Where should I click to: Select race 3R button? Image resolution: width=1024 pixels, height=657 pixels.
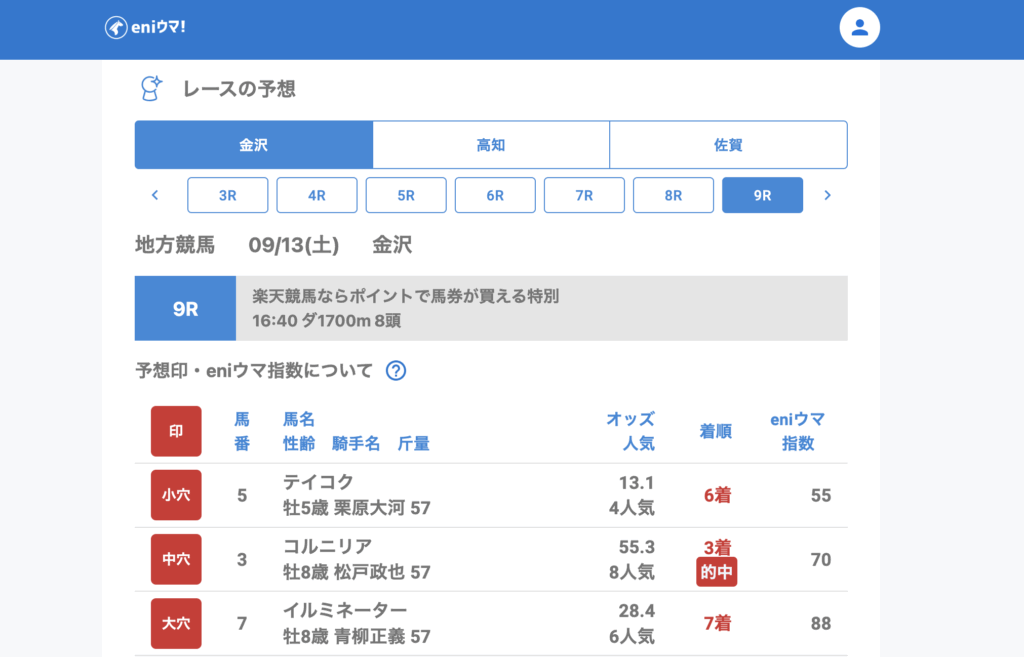[x=228, y=195]
